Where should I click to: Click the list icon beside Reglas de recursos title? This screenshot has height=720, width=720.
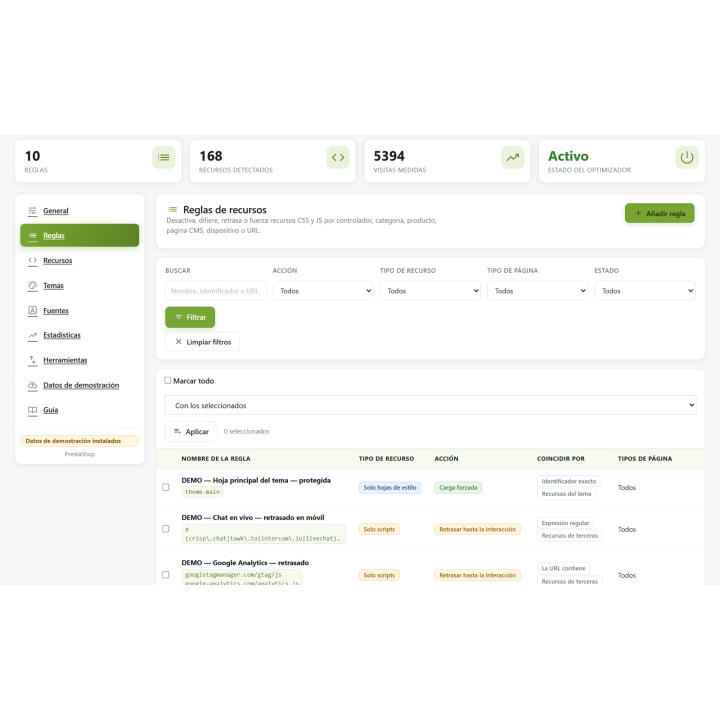click(x=172, y=209)
